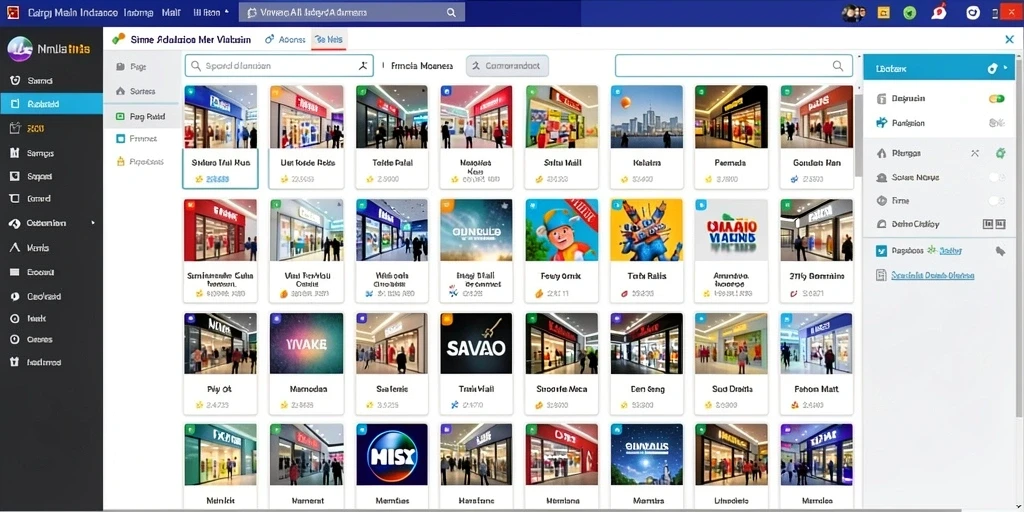
Task: Close the panel with the blue X
Action: [1009, 40]
